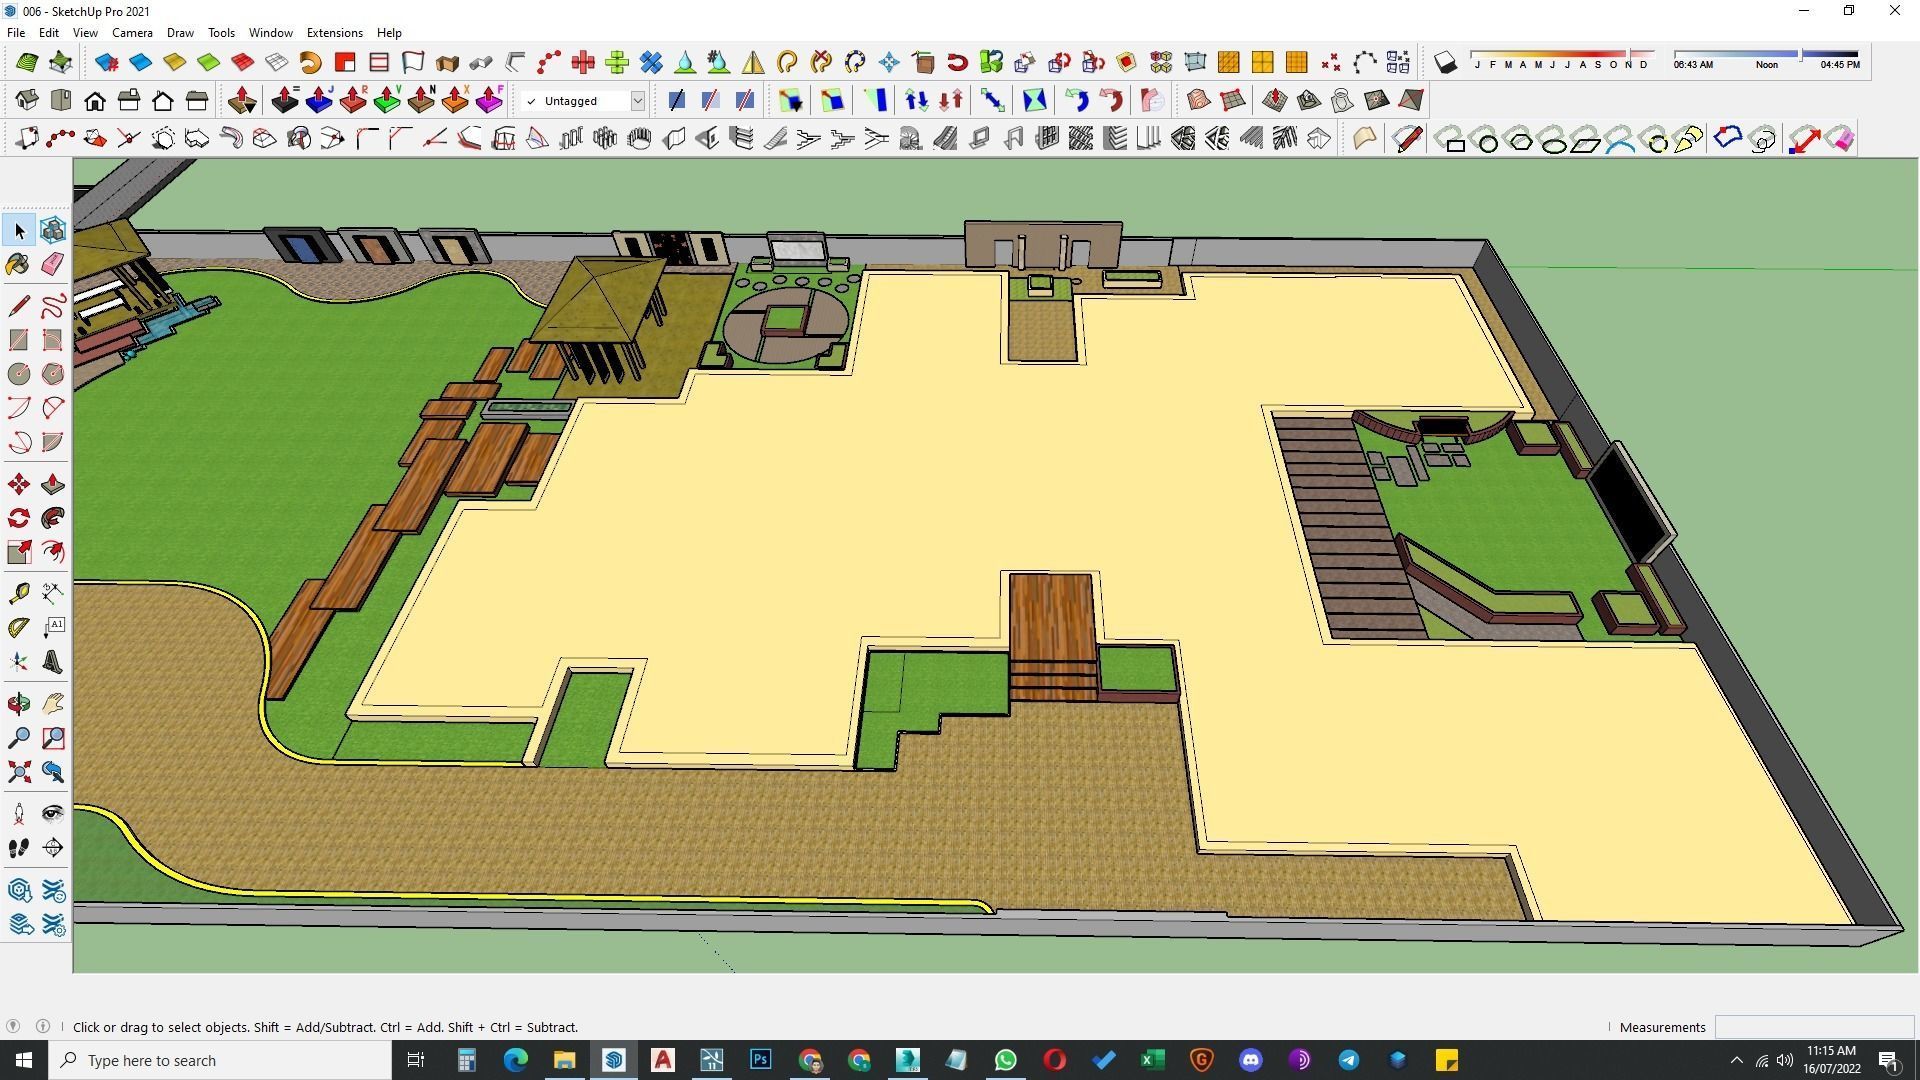Expand the Untagged tag dropdown arrow
Image resolution: width=1920 pixels, height=1080 pixels.
pyautogui.click(x=637, y=101)
